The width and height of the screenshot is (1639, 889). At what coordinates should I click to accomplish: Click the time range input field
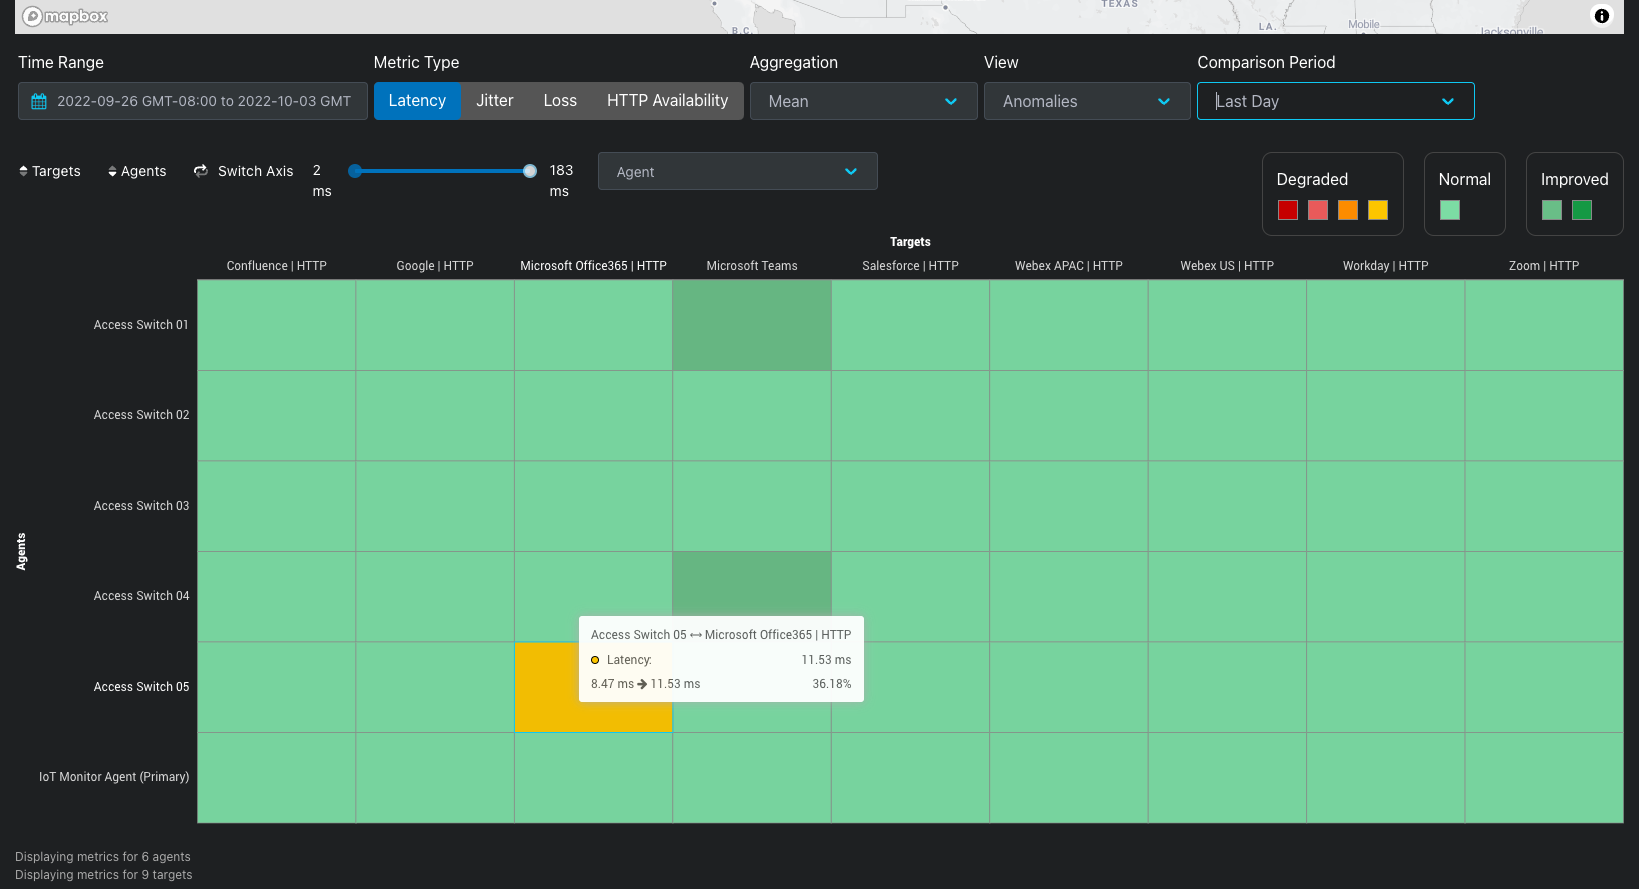[x=192, y=101]
